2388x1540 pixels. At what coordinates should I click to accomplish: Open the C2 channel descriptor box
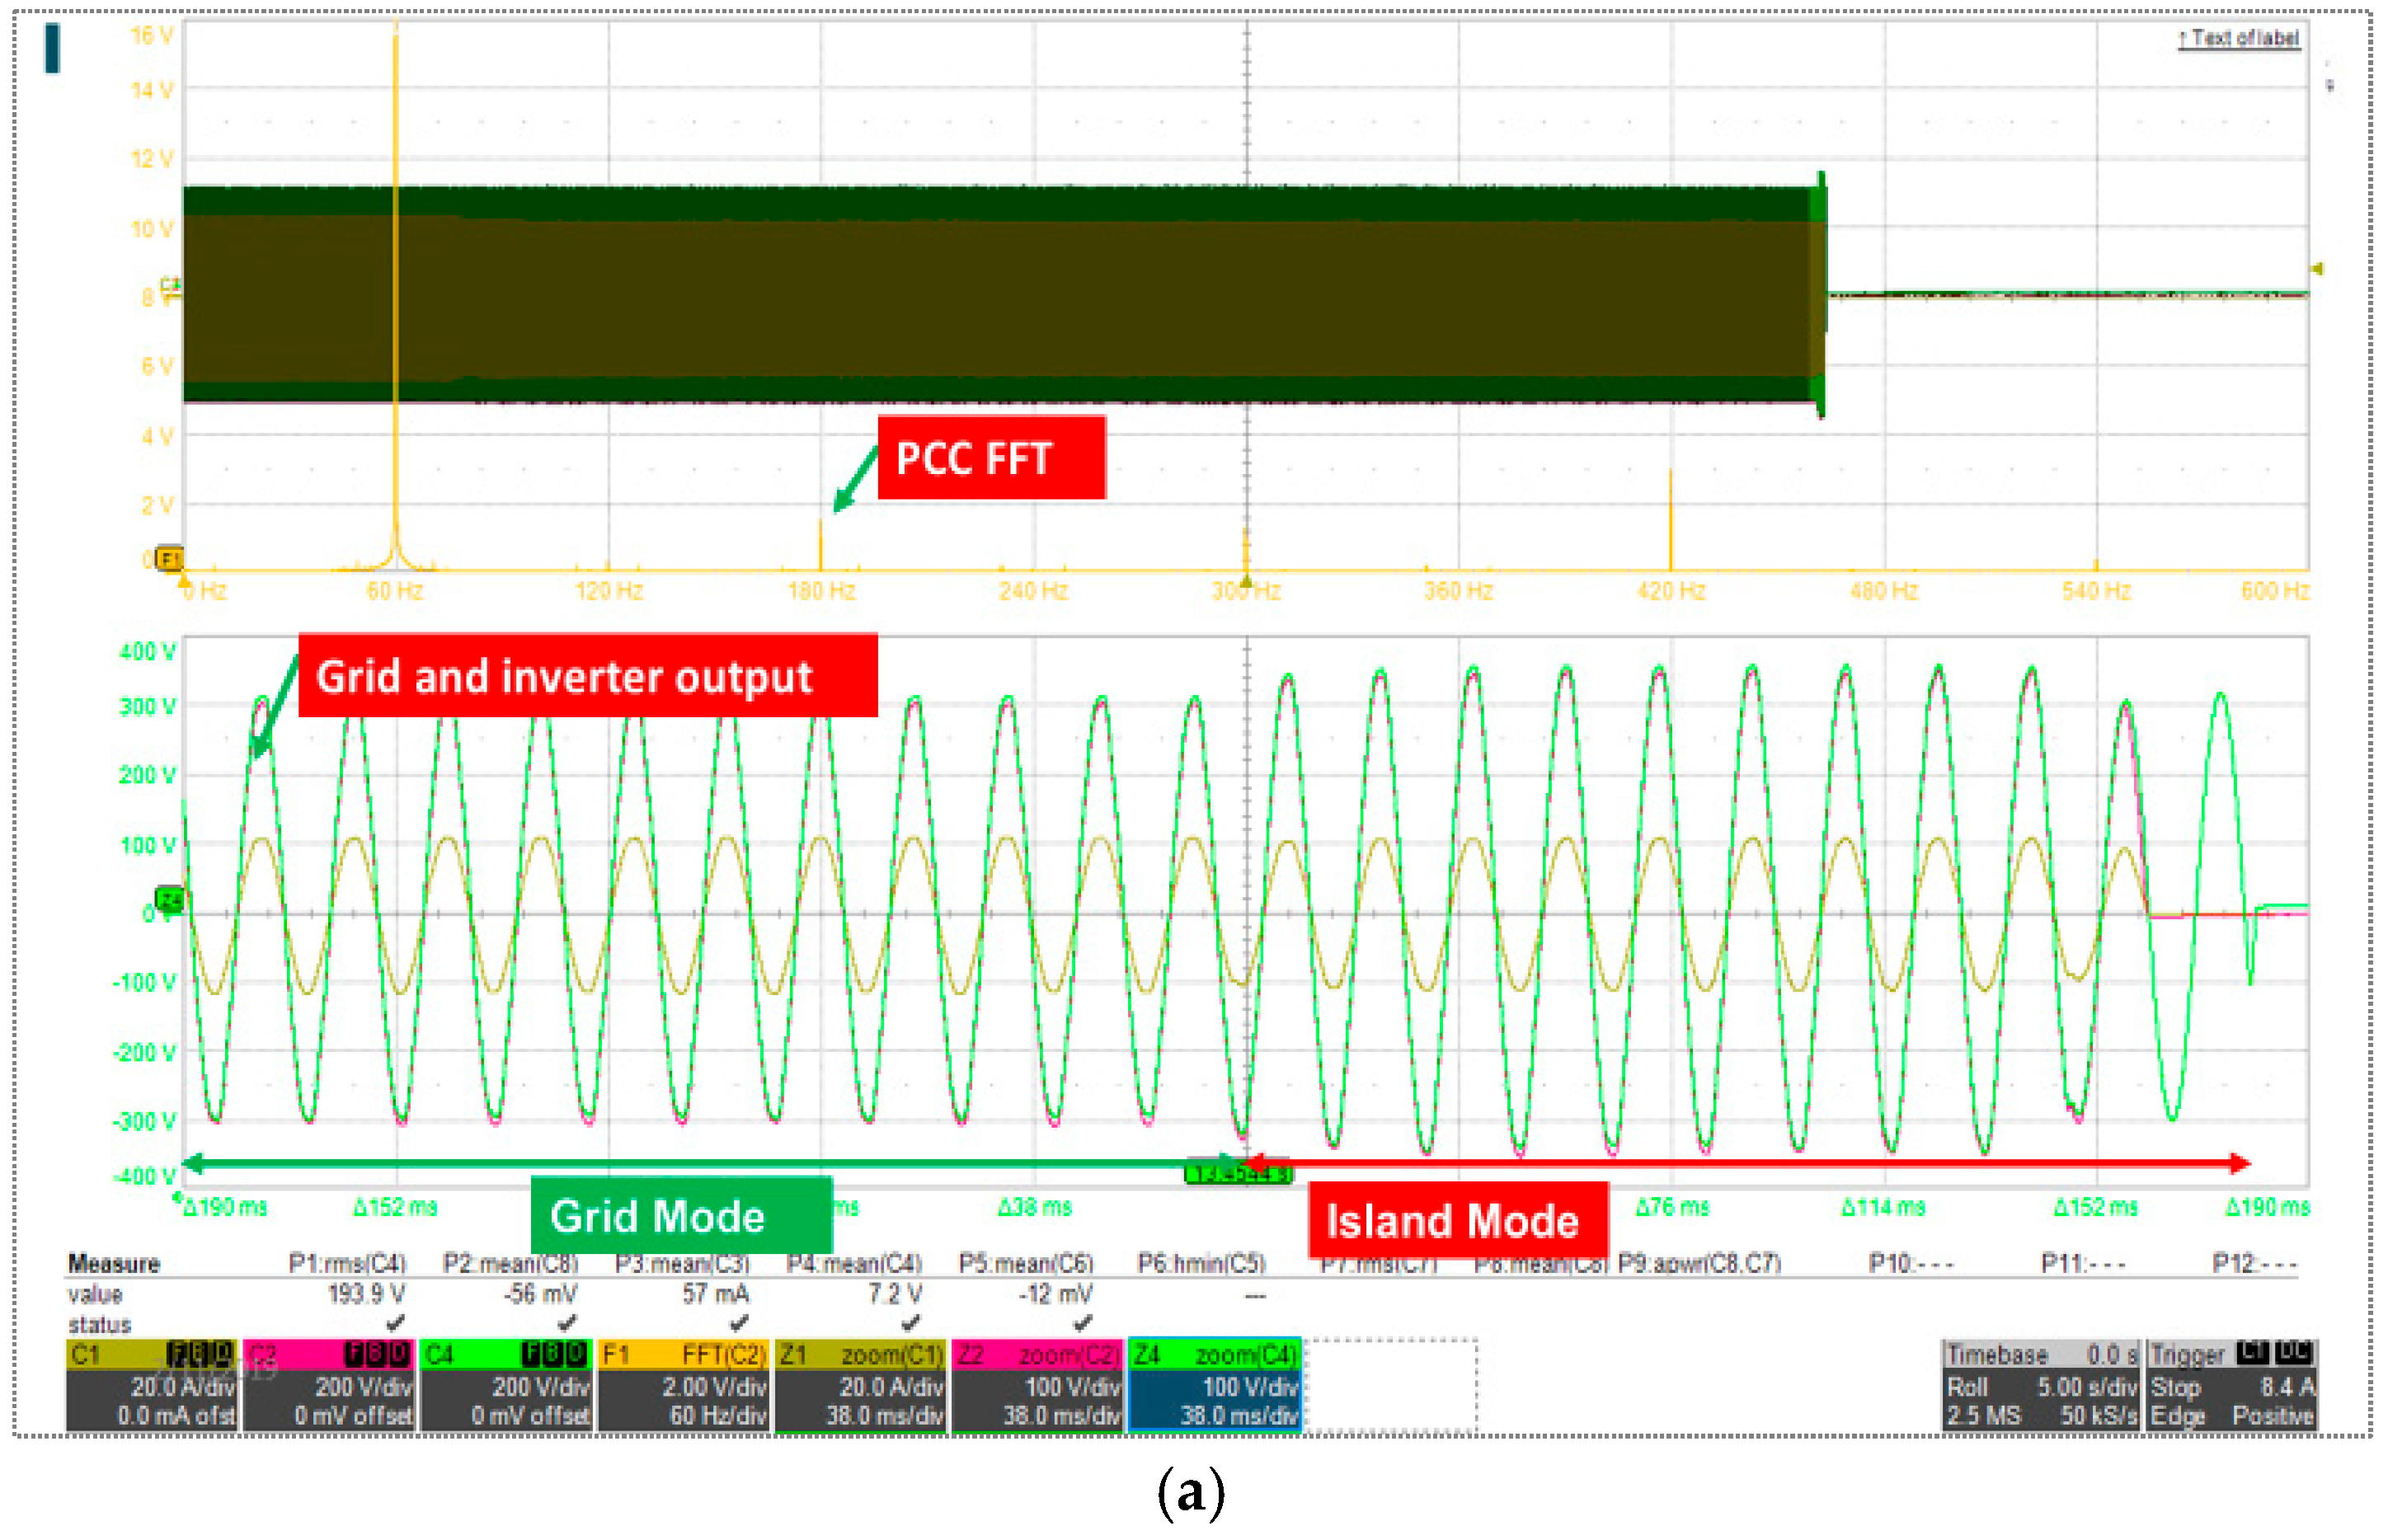328,1386
